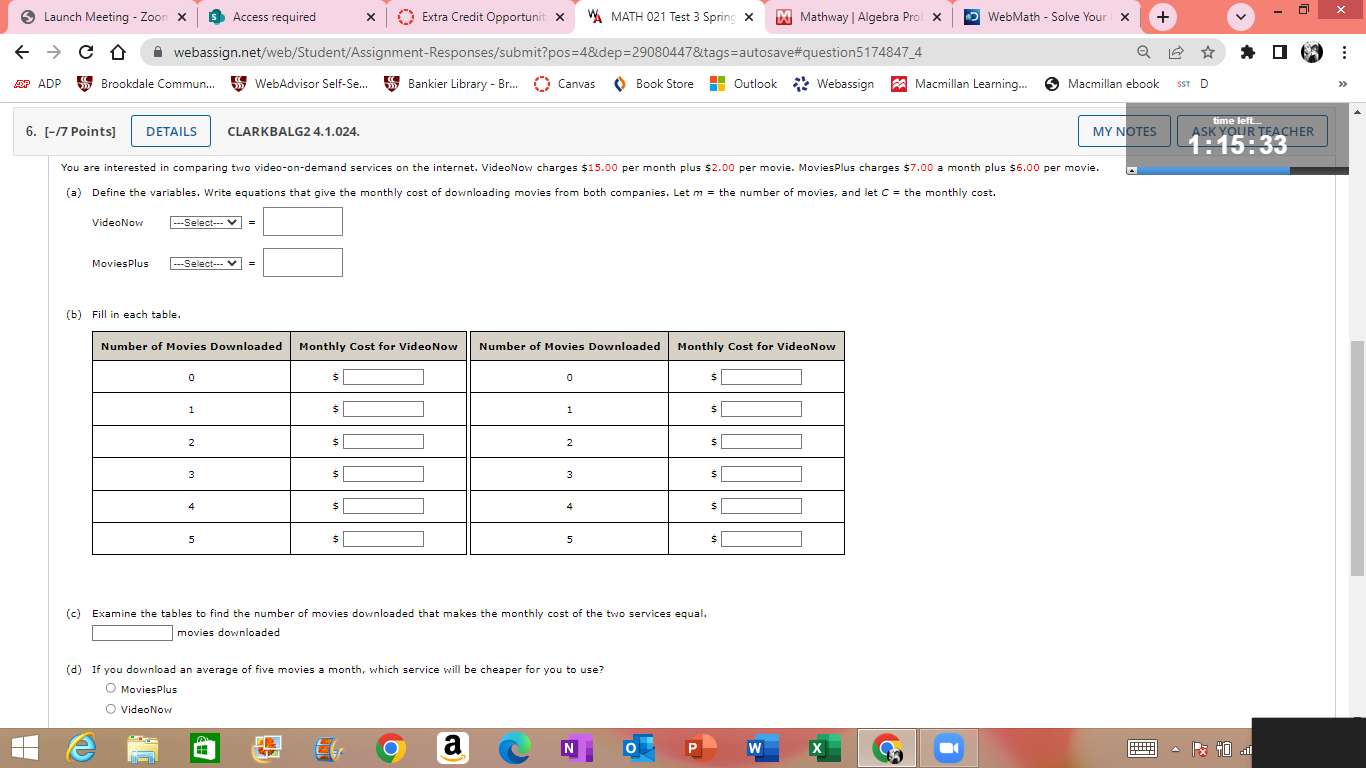1366x768 pixels.
Task: Click first table's cost field for 0 movies
Action: (383, 377)
